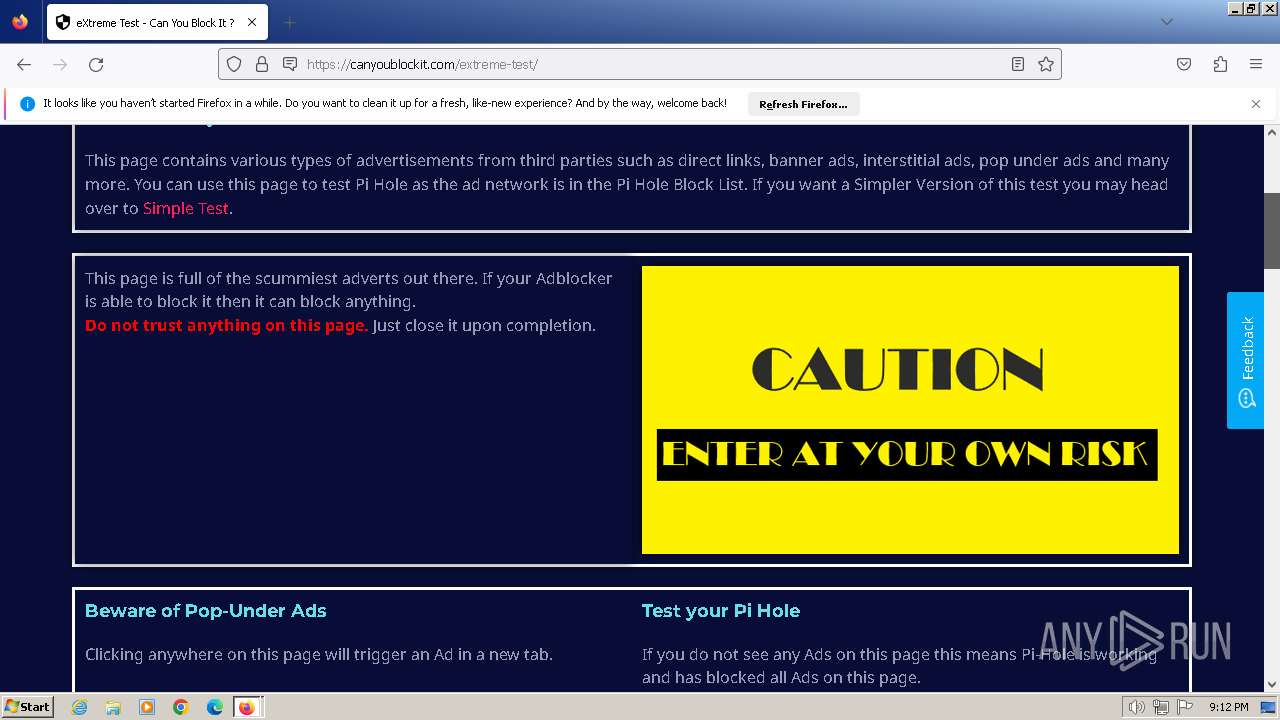Click the Refresh Firefox button
The width and height of the screenshot is (1280, 720).
pos(803,104)
